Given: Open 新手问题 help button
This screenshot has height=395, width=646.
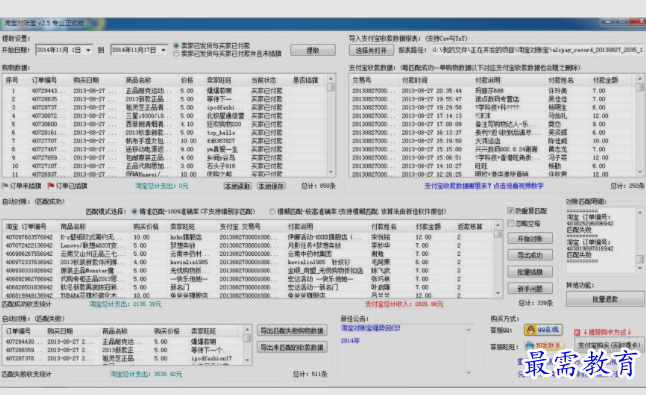Looking at the screenshot, I should [x=530, y=289].
